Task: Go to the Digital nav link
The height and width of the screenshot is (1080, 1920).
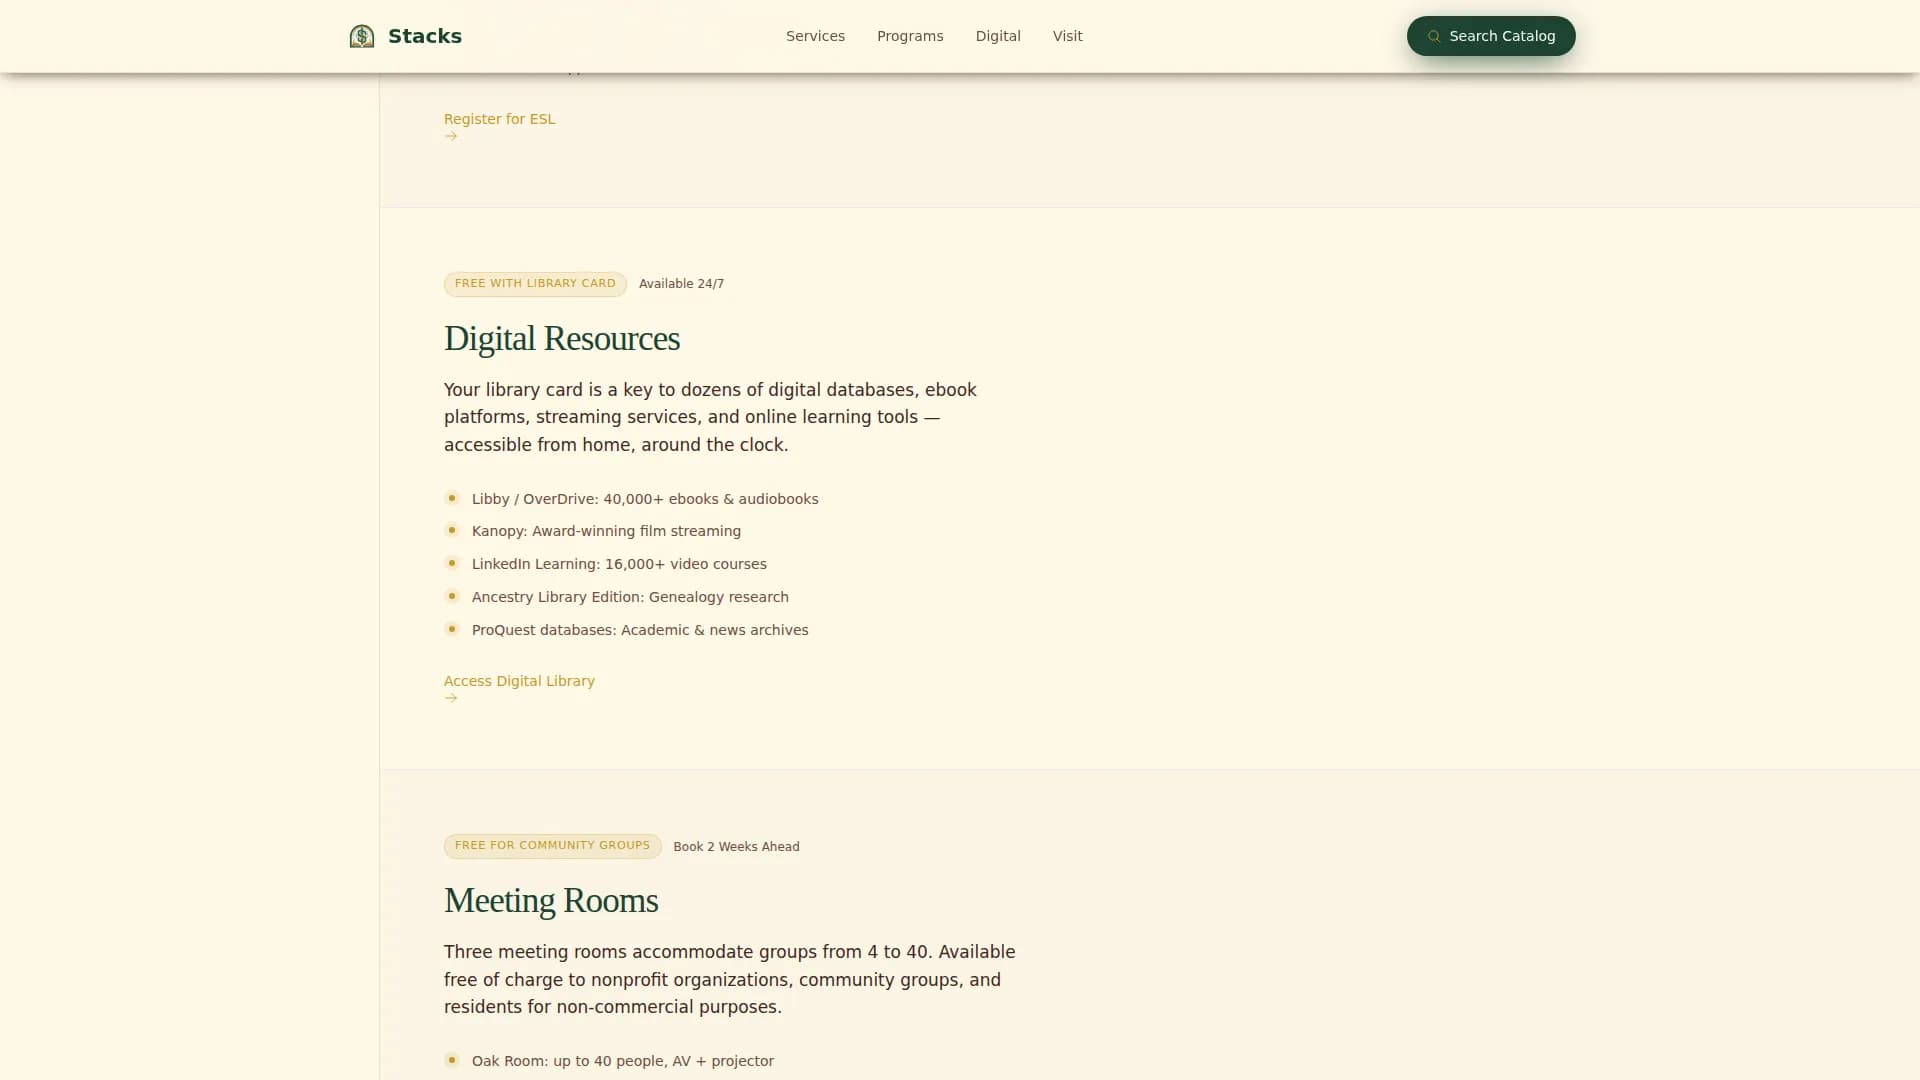Action: tap(998, 36)
